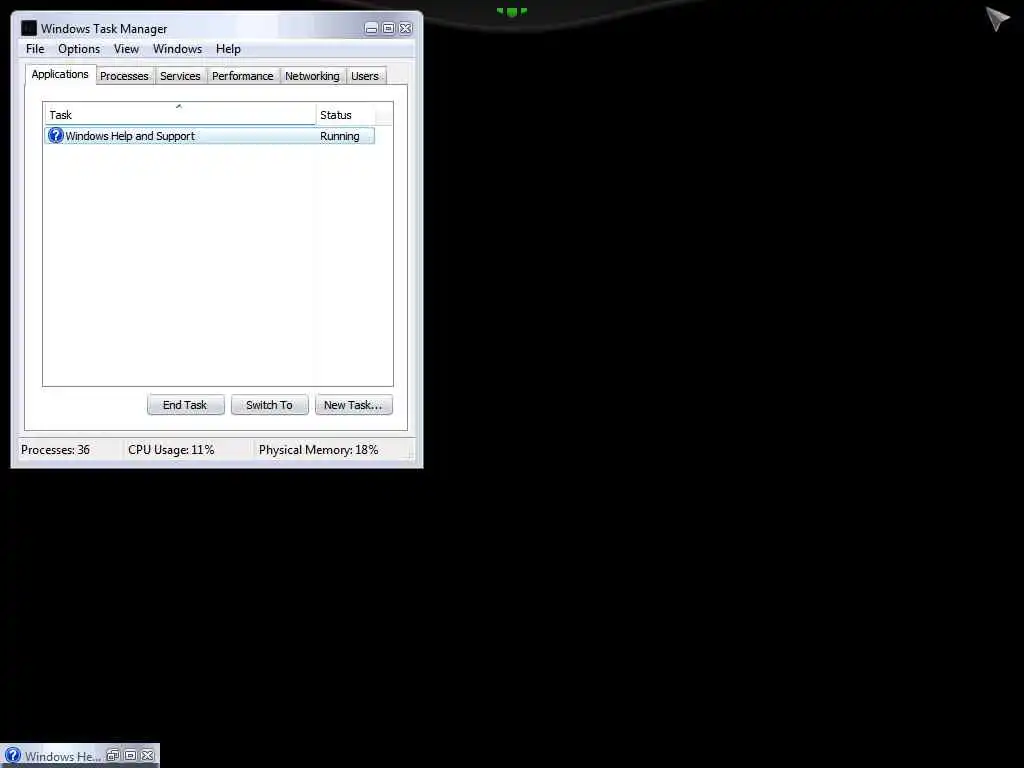Viewport: 1024px width, 768px height.
Task: Switch to the Networking tab
Action: click(x=312, y=76)
